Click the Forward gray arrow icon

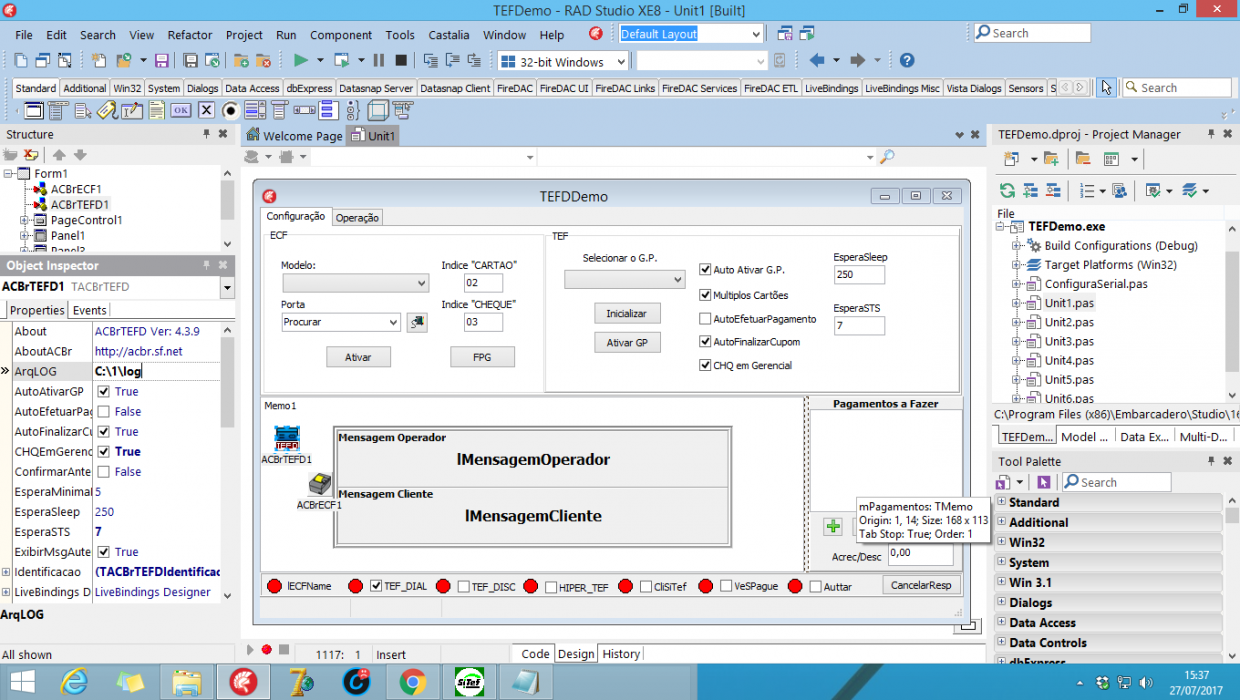857,61
